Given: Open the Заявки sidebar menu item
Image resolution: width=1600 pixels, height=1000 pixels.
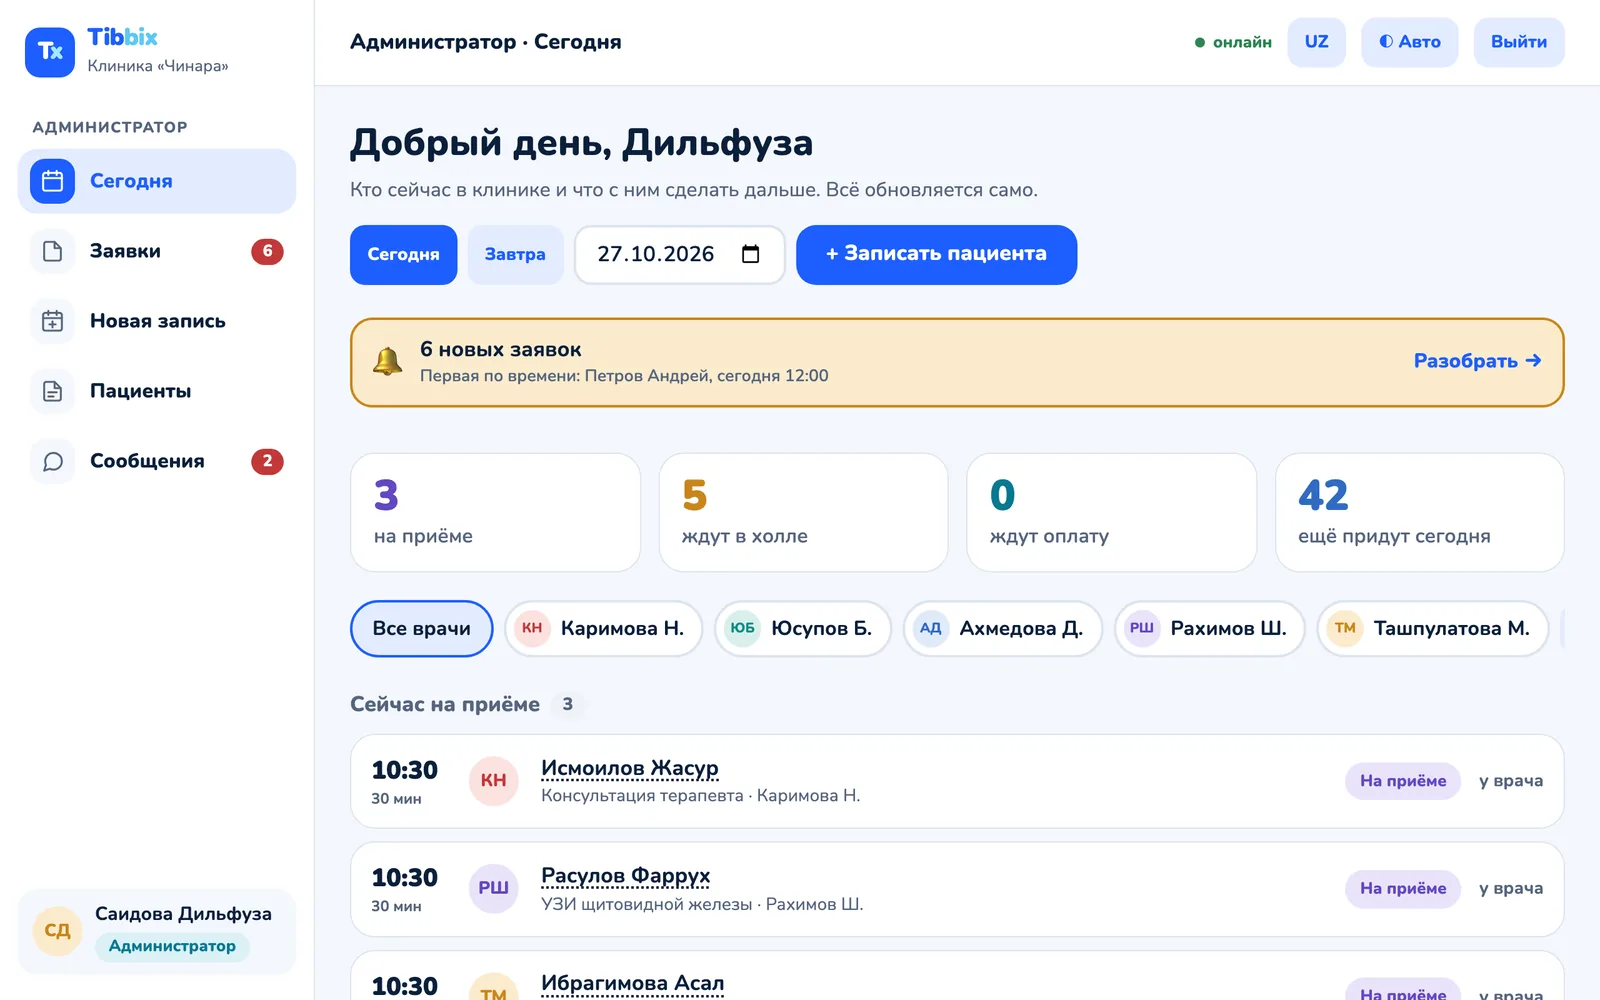Looking at the screenshot, I should coord(157,251).
